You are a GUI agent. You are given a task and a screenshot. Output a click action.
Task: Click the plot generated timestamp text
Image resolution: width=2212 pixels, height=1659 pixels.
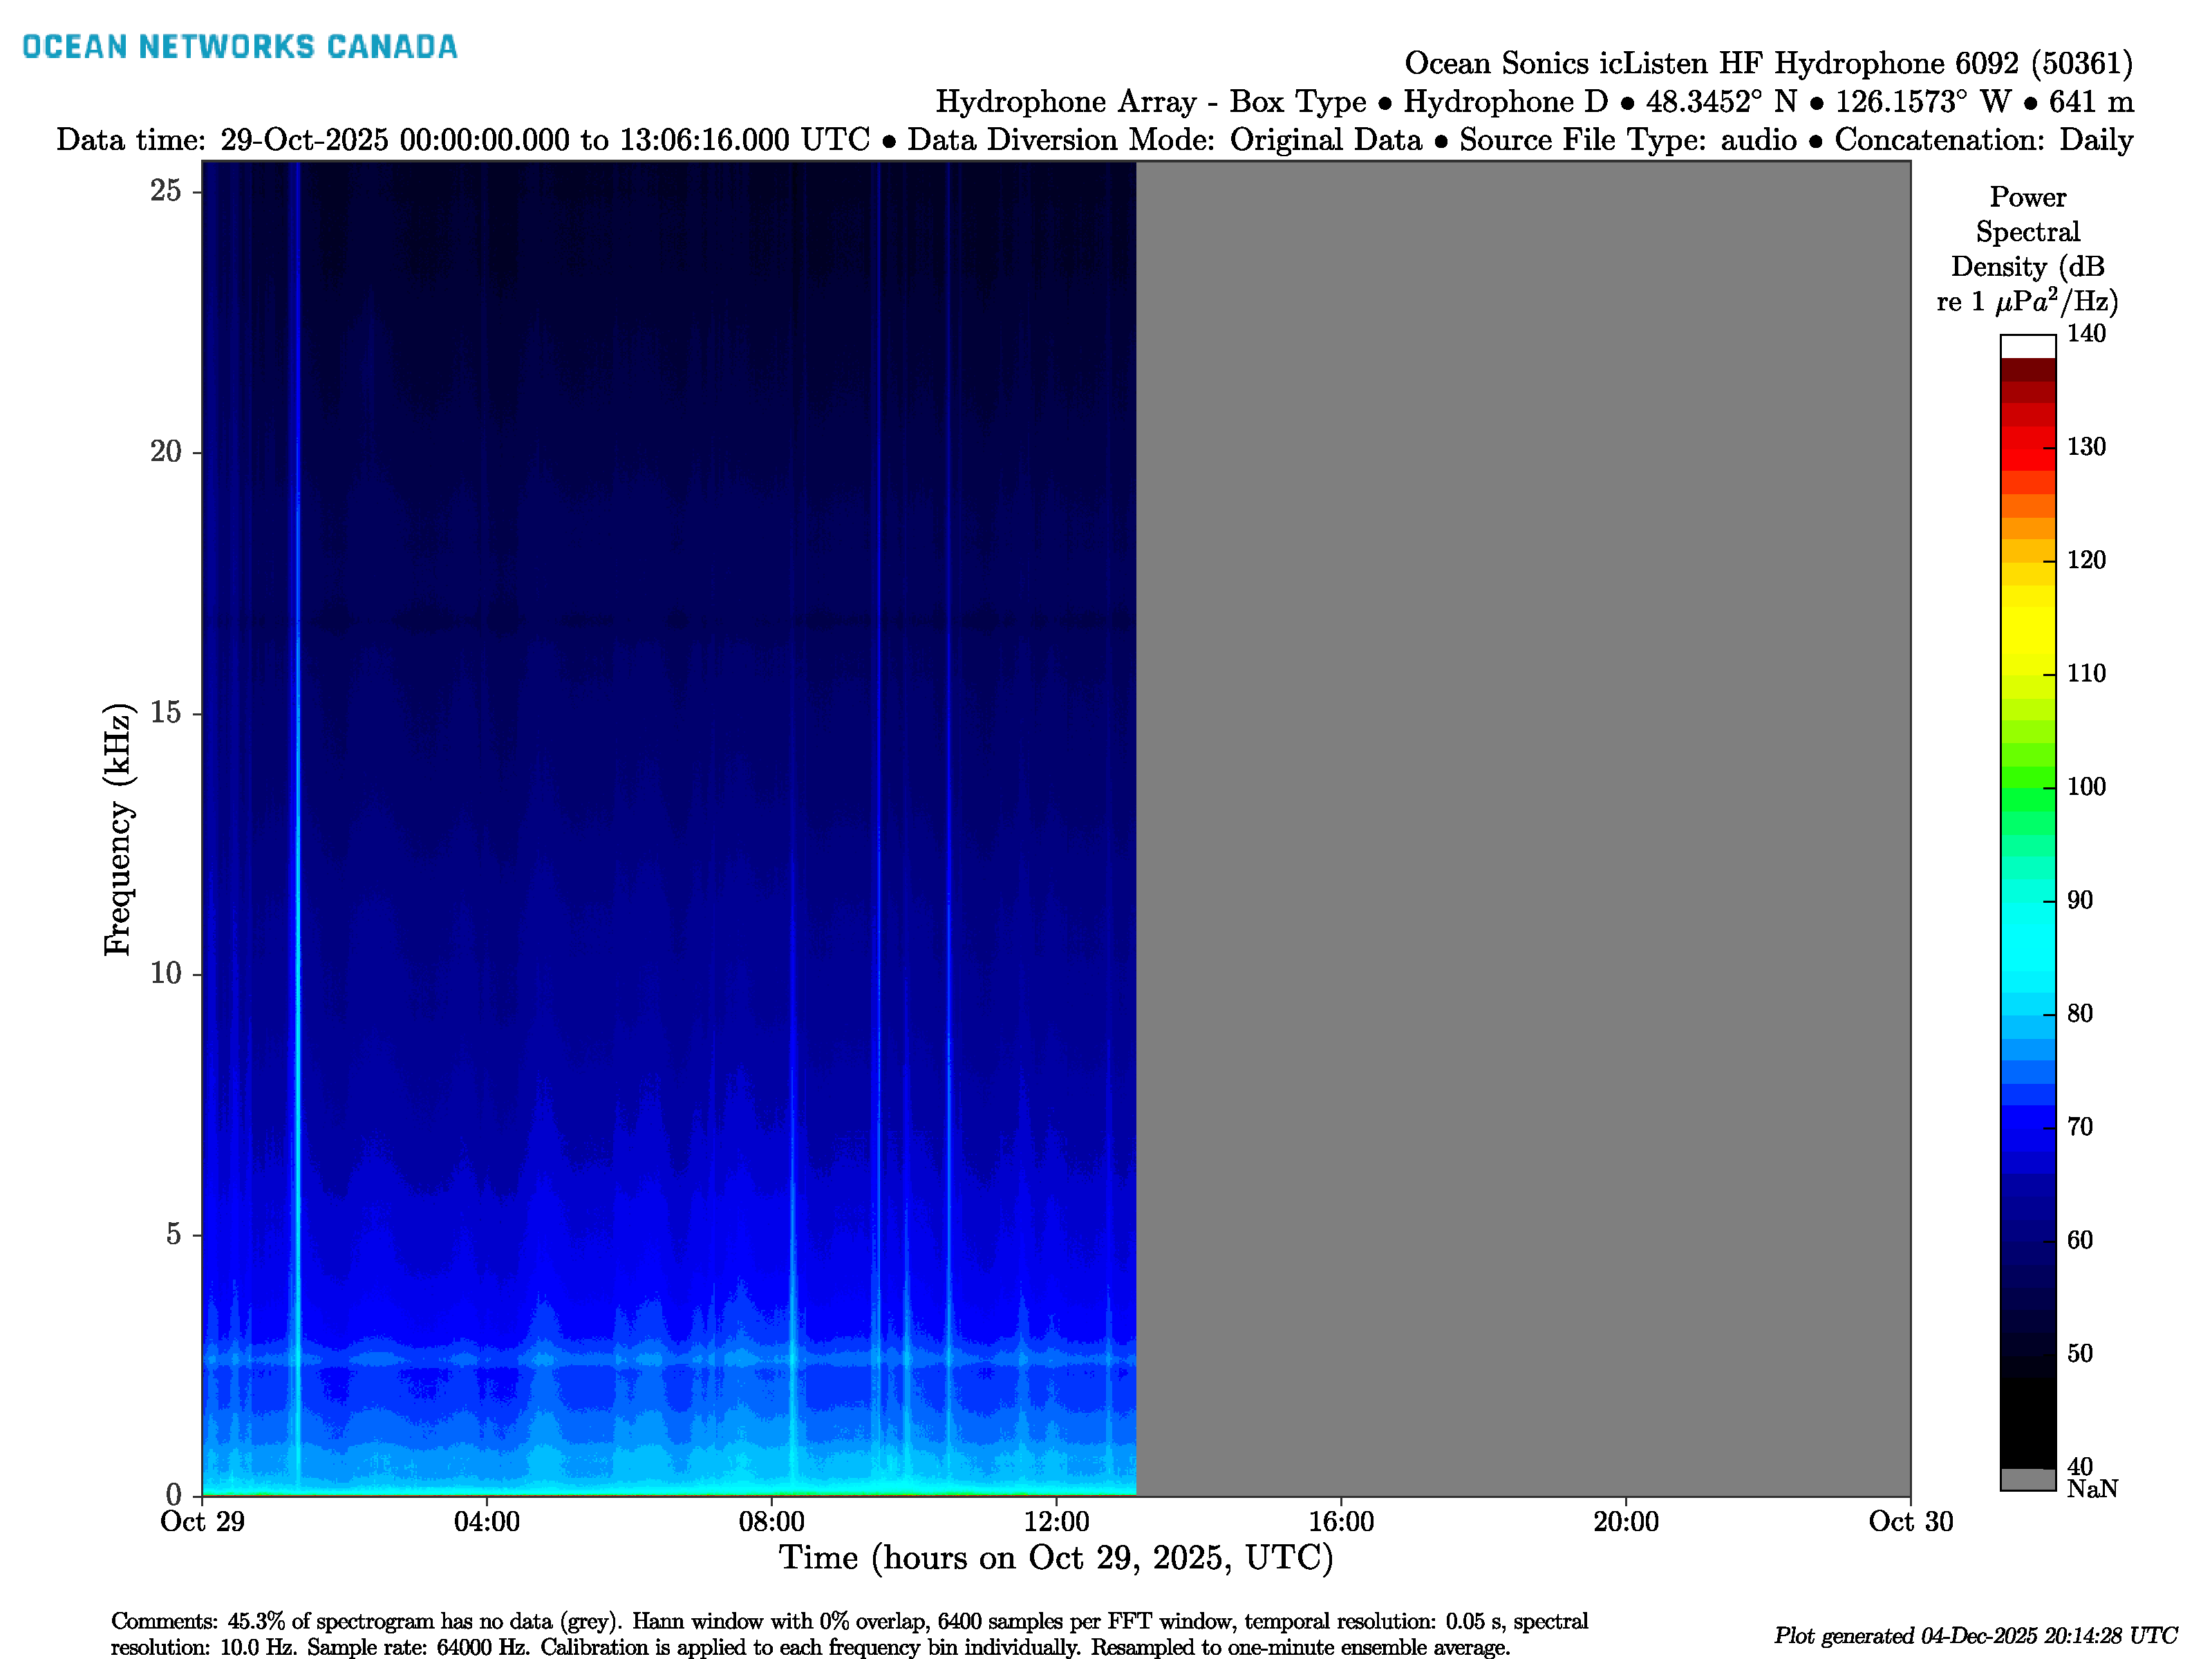pos(1975,1636)
